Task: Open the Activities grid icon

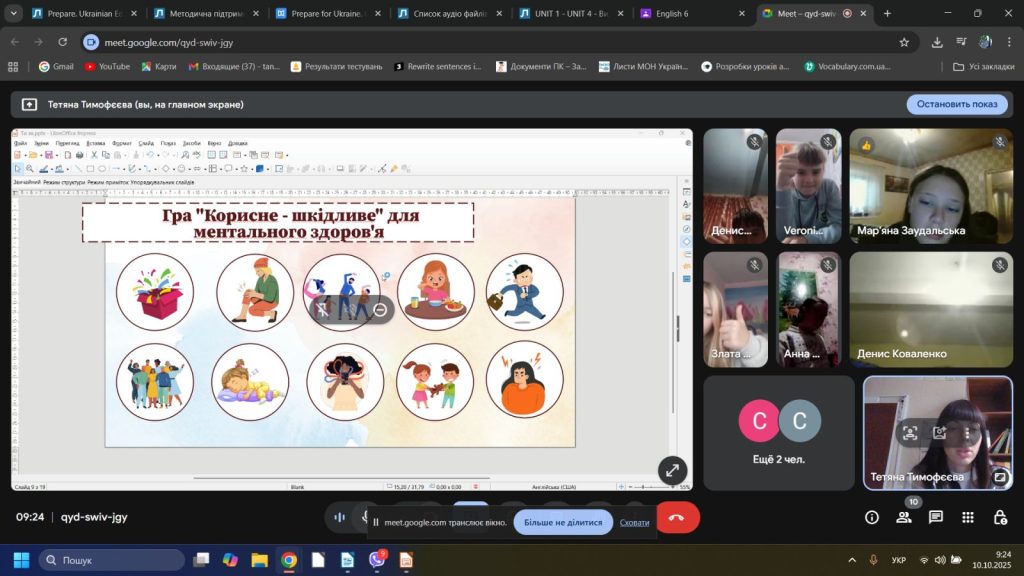Action: (x=967, y=517)
